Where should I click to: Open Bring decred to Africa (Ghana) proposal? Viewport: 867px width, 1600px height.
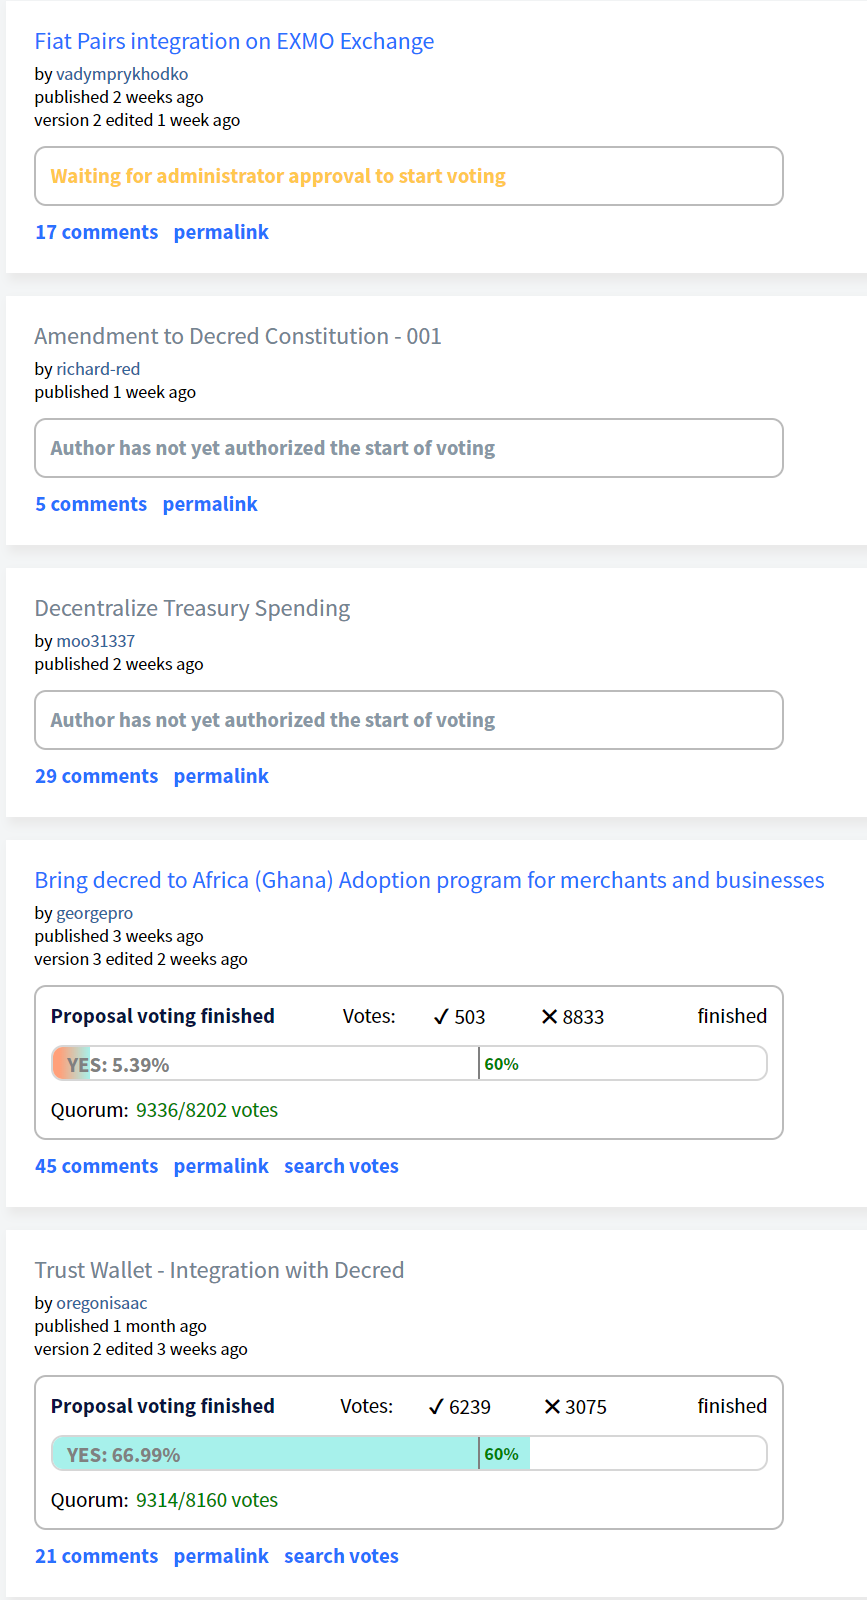tap(429, 880)
